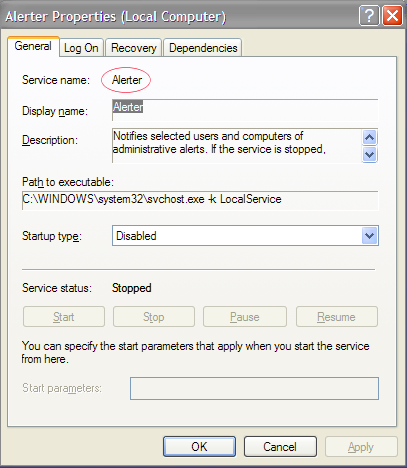Click the Stopped service status text
The image size is (407, 468).
pos(132,288)
